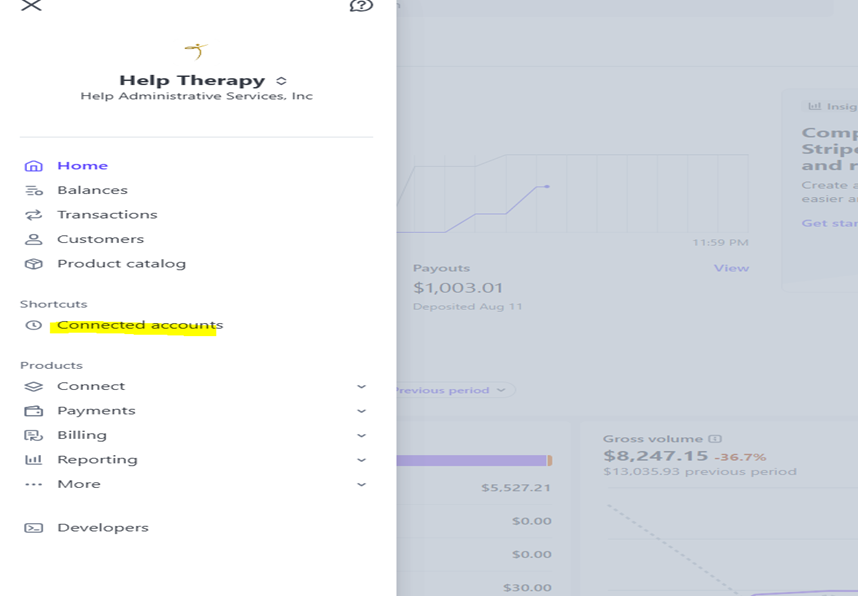Open the Previous period dropdown
858x596 pixels.
click(454, 390)
